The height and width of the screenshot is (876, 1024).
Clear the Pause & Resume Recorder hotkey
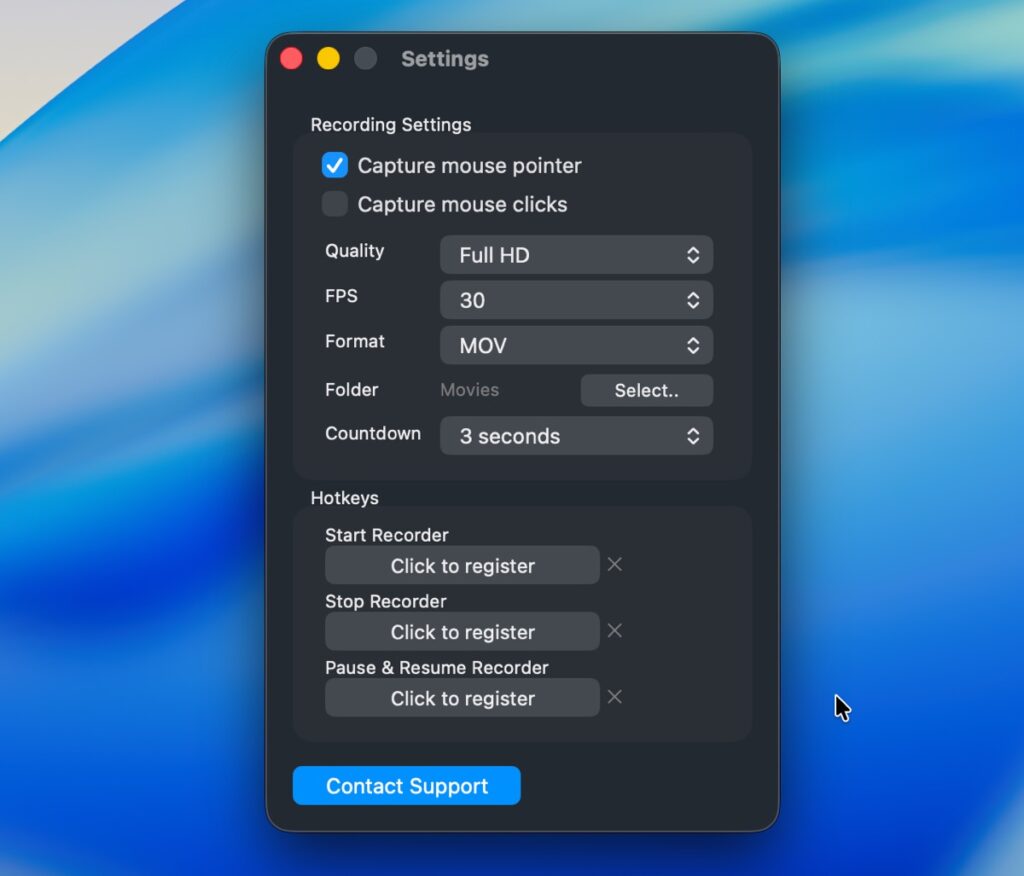click(x=615, y=697)
